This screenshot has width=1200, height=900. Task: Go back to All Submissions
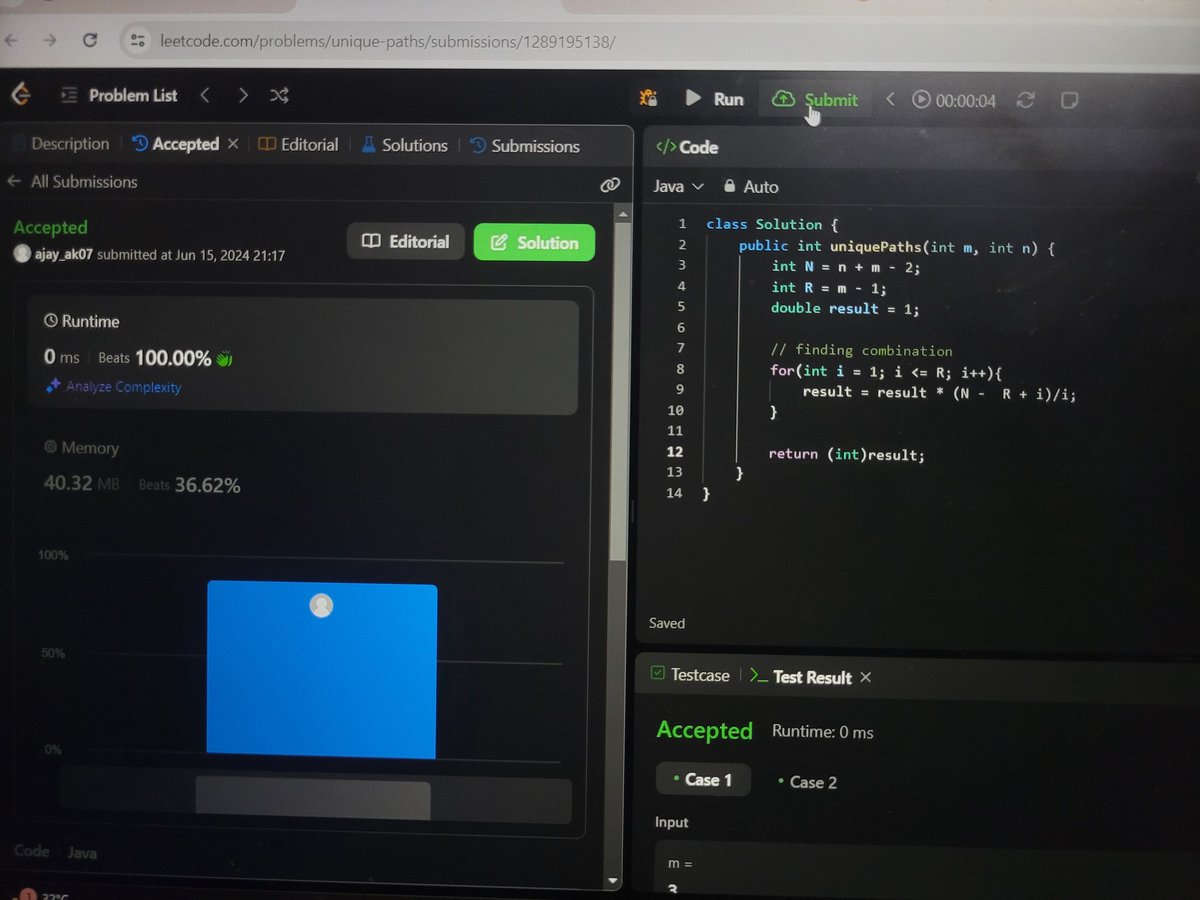tap(72, 182)
